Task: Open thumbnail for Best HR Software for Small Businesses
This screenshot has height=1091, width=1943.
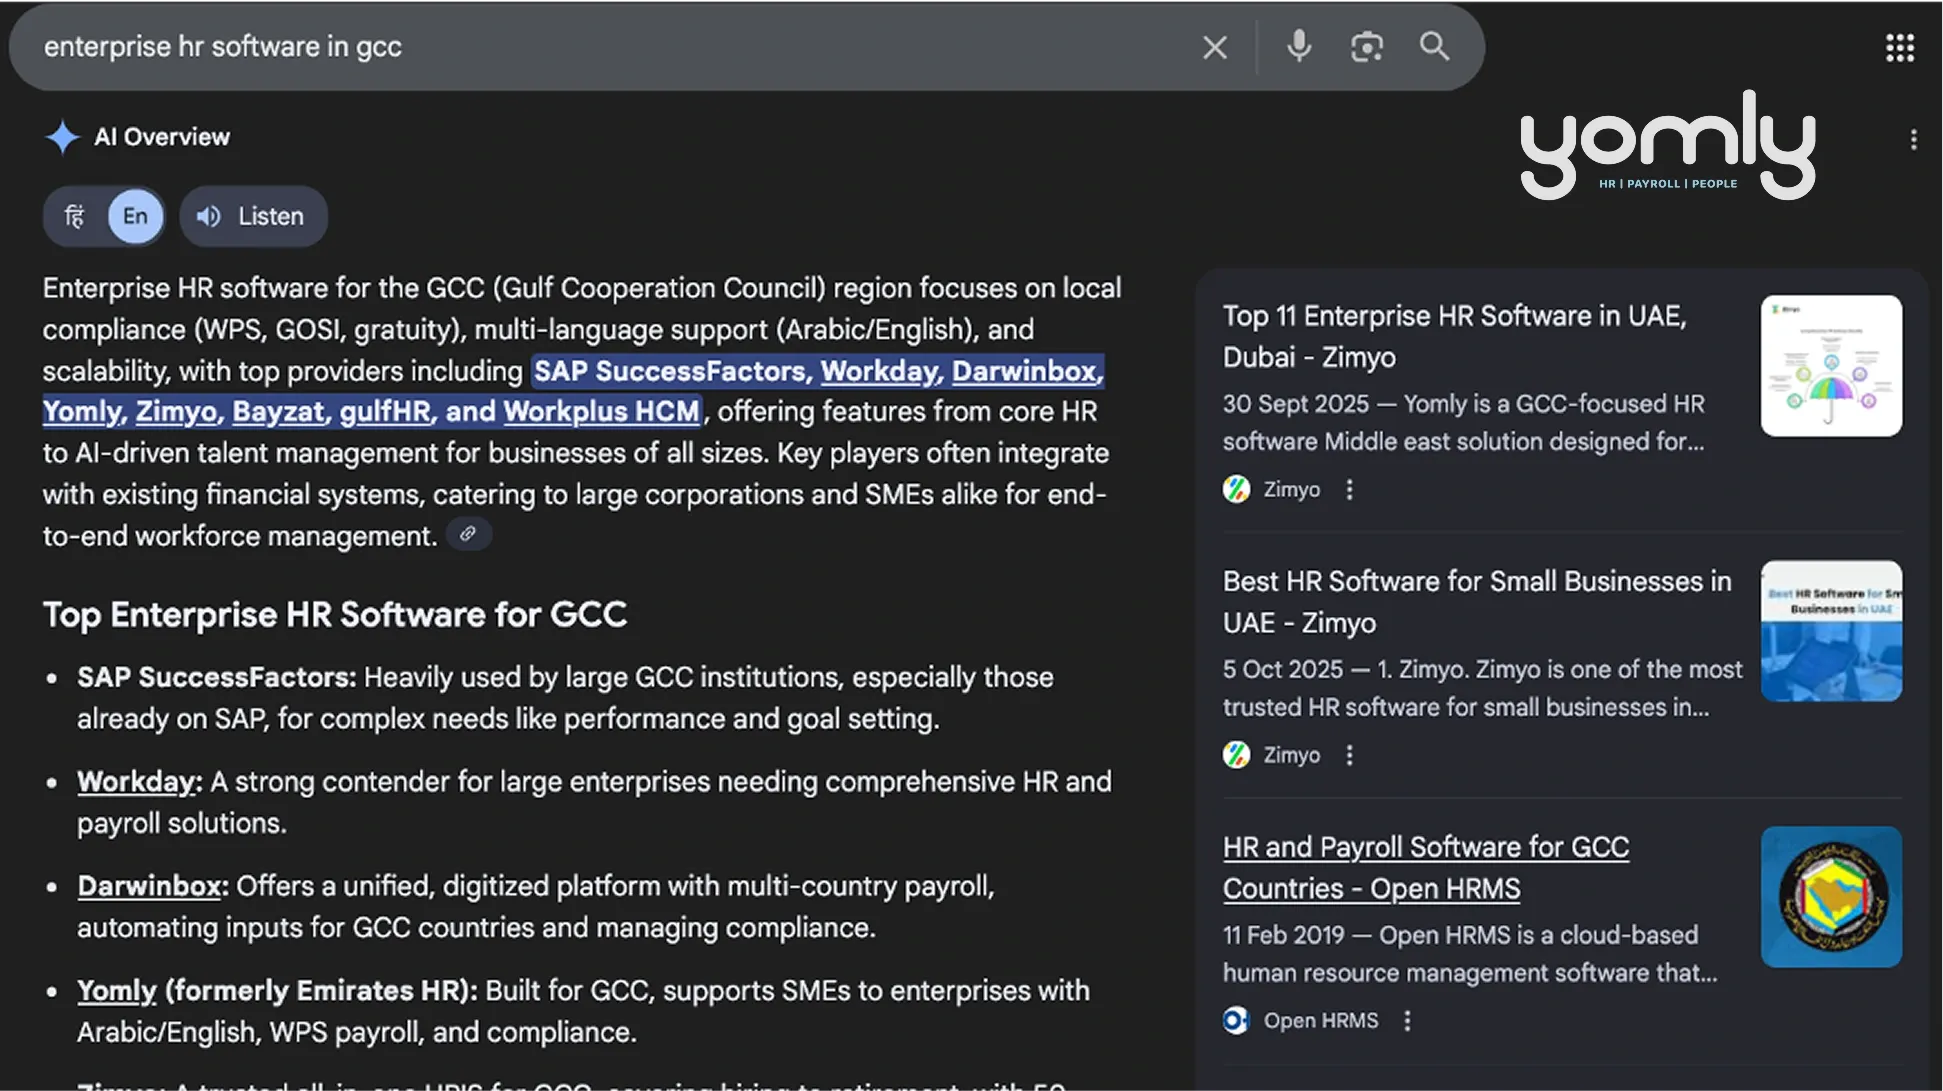Action: 1831,631
